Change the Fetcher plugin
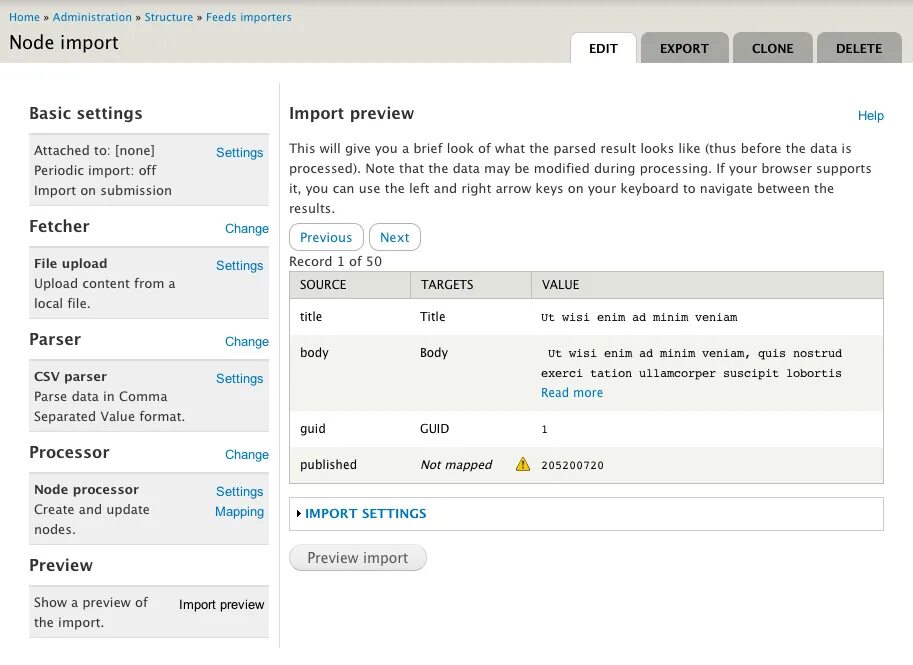The width and height of the screenshot is (913, 665). point(246,229)
